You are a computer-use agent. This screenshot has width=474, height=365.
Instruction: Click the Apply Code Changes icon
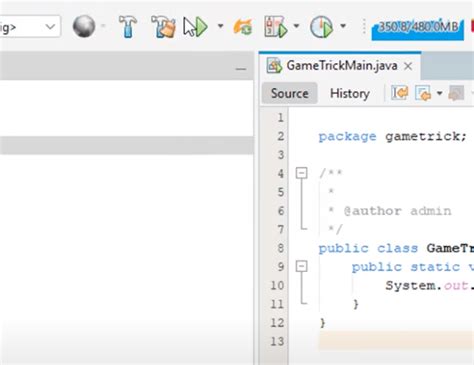[243, 27]
